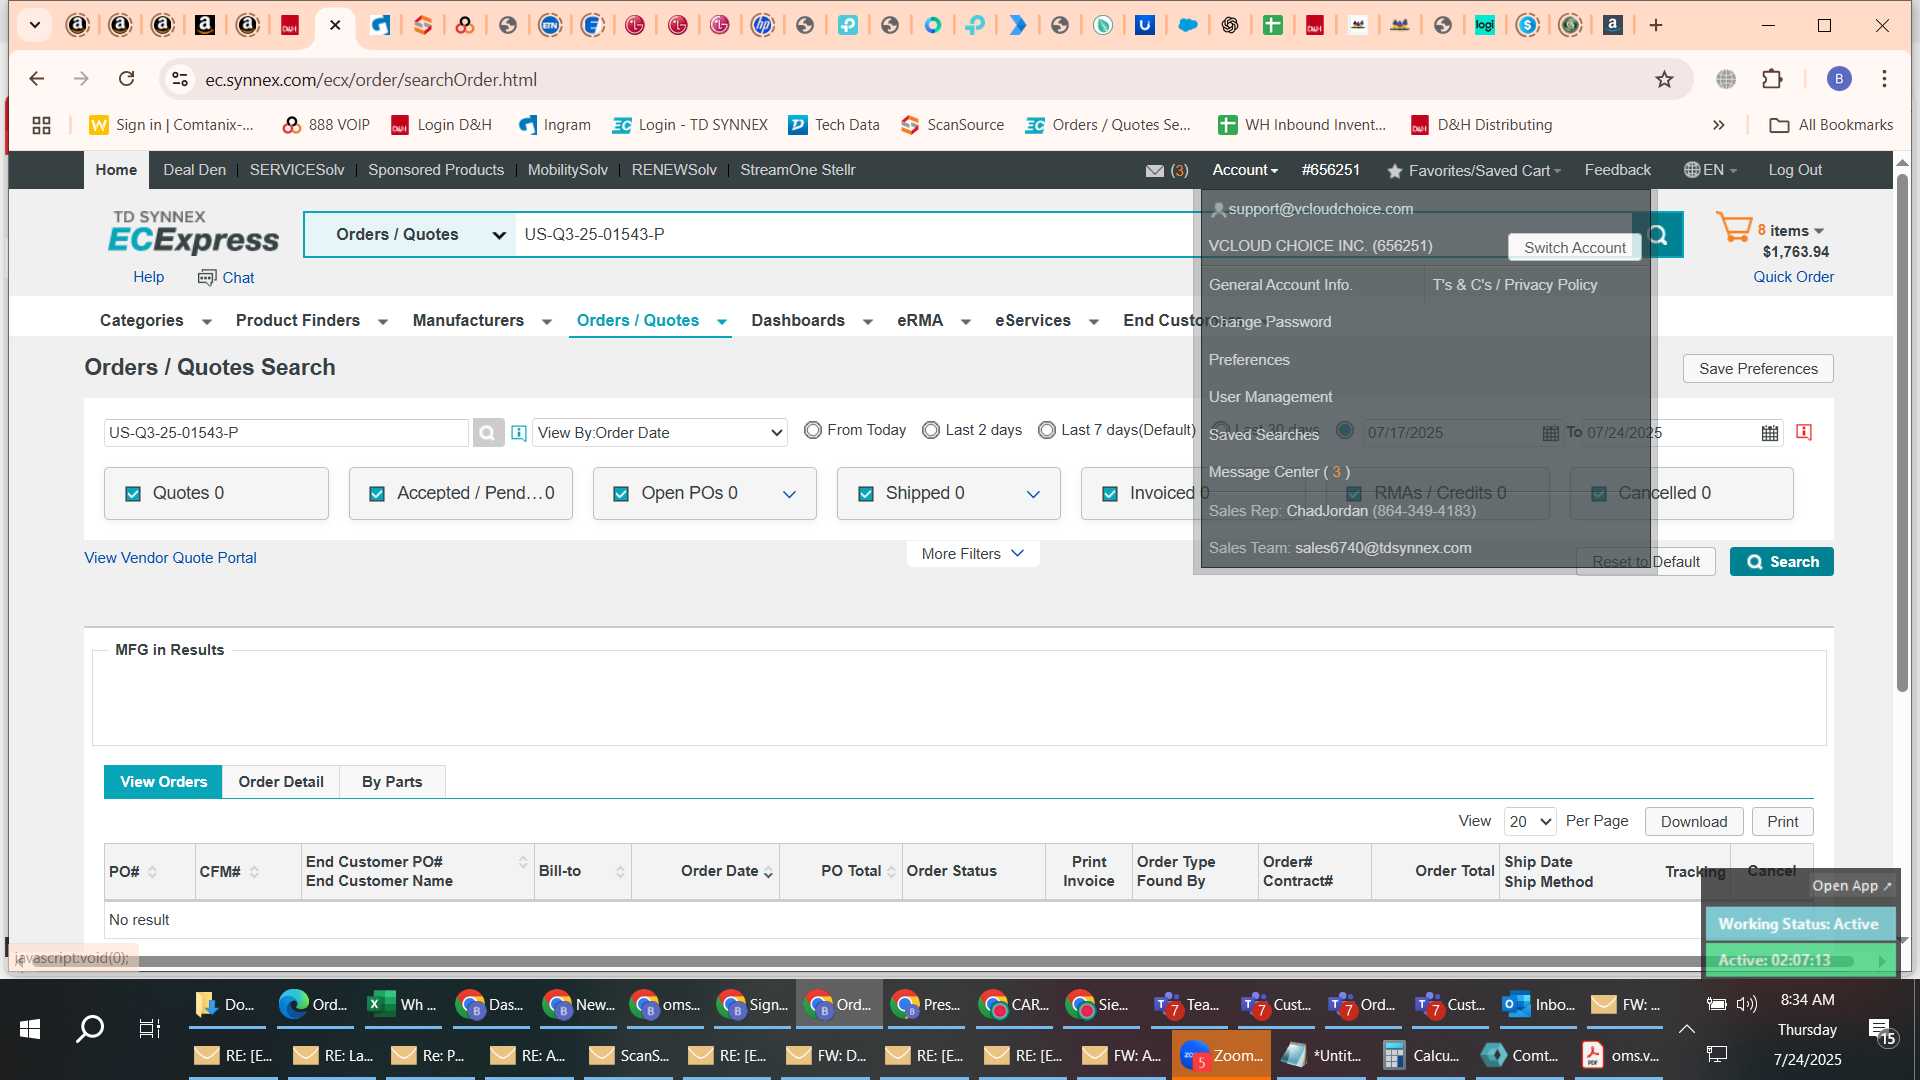
Task: Bookmark this page with the star icon
Action: [1664, 79]
